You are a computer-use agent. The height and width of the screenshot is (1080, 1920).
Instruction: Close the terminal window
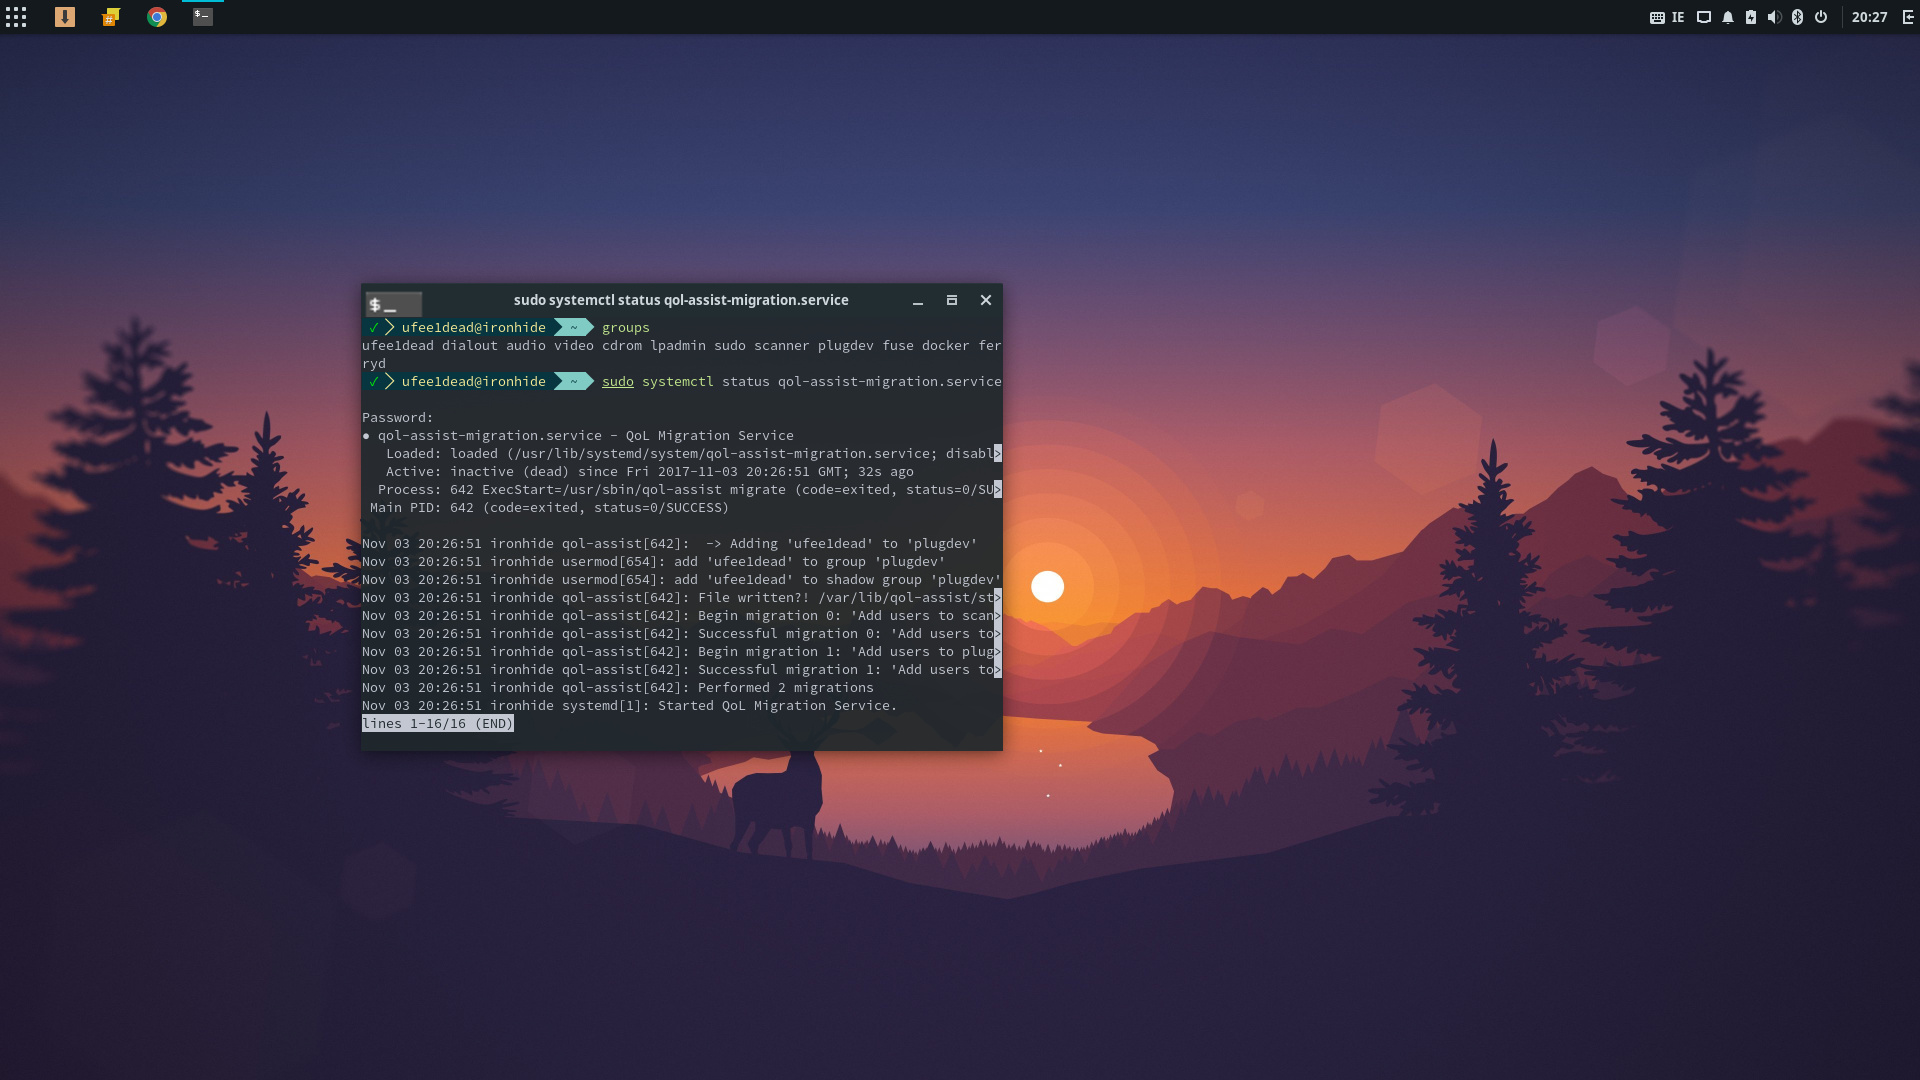click(986, 300)
